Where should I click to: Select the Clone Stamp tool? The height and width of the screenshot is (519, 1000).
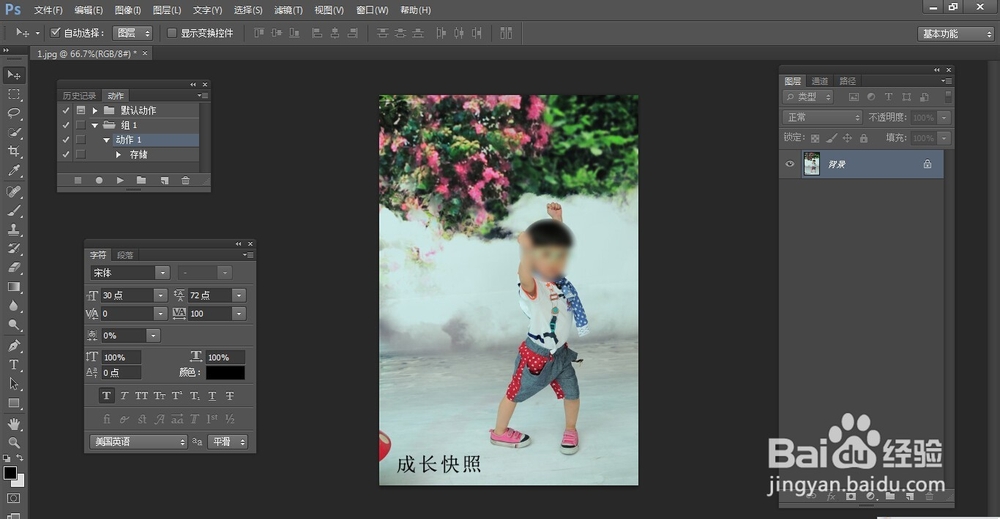tap(13, 230)
